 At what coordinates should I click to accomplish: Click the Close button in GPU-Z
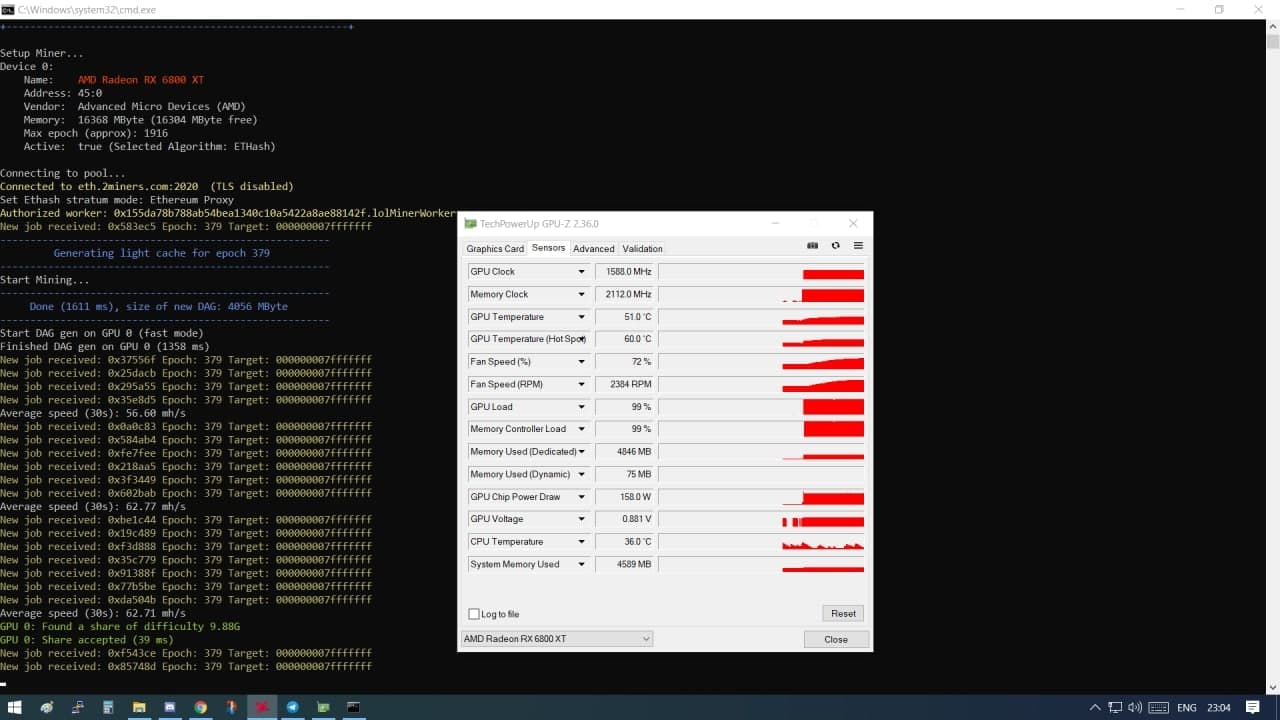tap(836, 639)
